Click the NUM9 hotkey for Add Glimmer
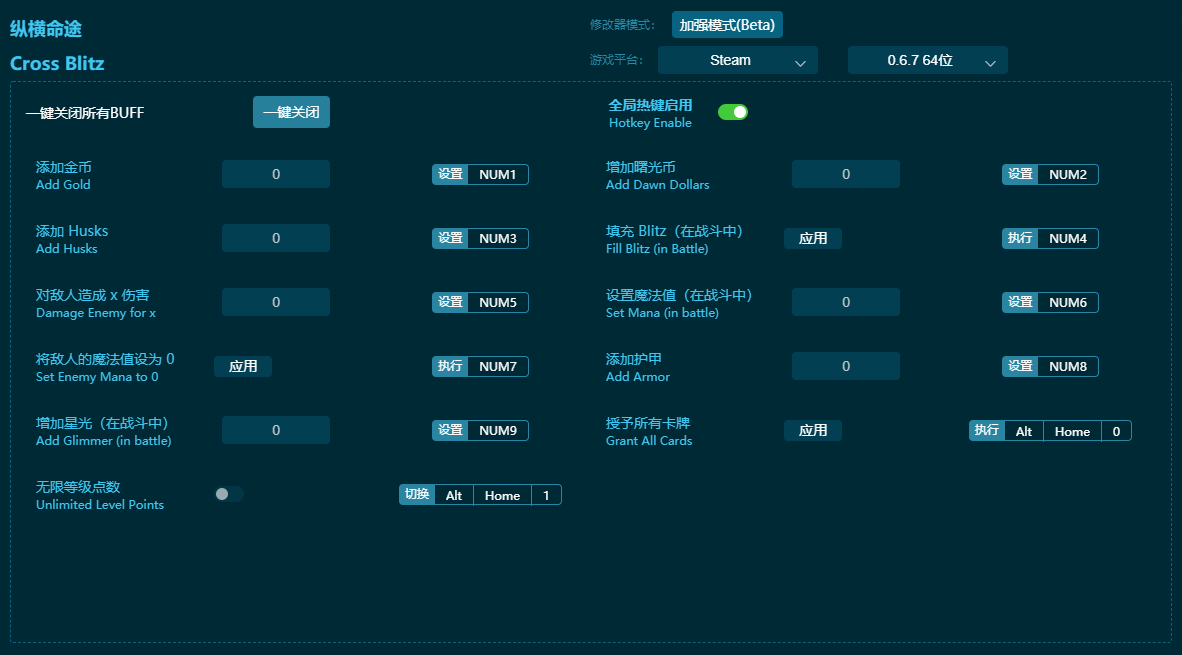The height and width of the screenshot is (655, 1182). 497,430
